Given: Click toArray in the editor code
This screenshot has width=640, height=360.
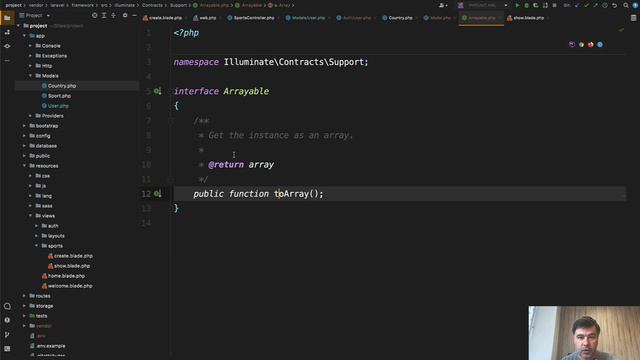Looking at the screenshot, I should point(292,194).
